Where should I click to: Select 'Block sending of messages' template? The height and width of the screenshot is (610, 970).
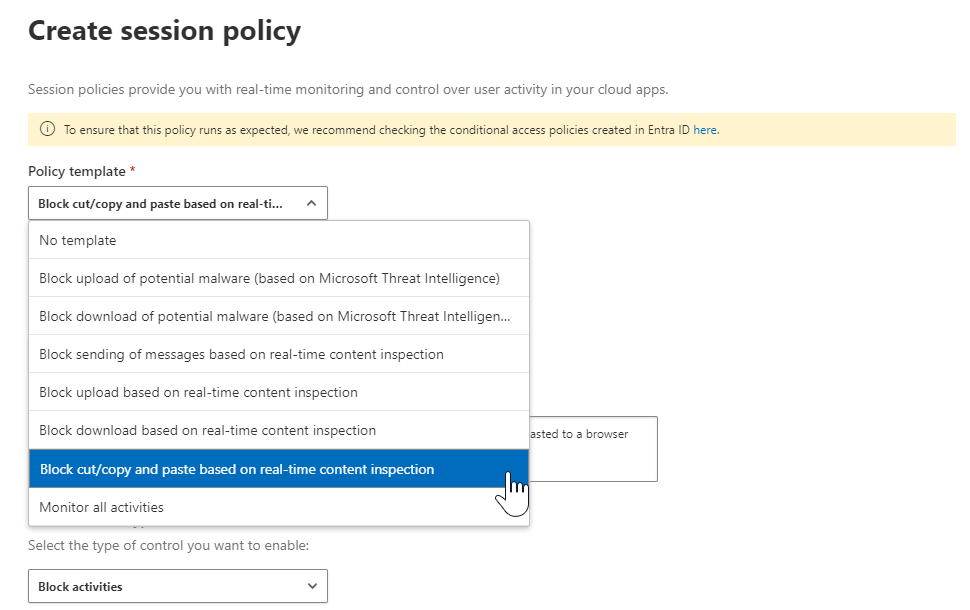coord(279,354)
